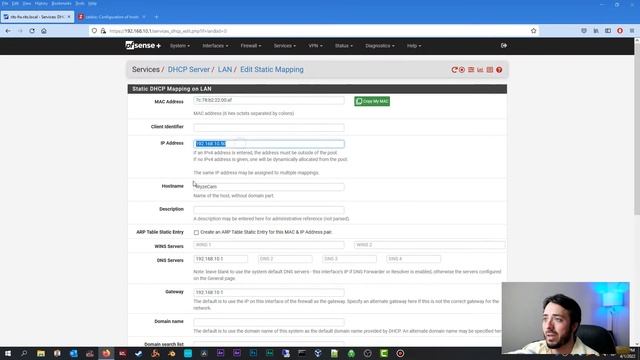Click the Hostname field
This screenshot has height=360, width=640.
tap(269, 187)
